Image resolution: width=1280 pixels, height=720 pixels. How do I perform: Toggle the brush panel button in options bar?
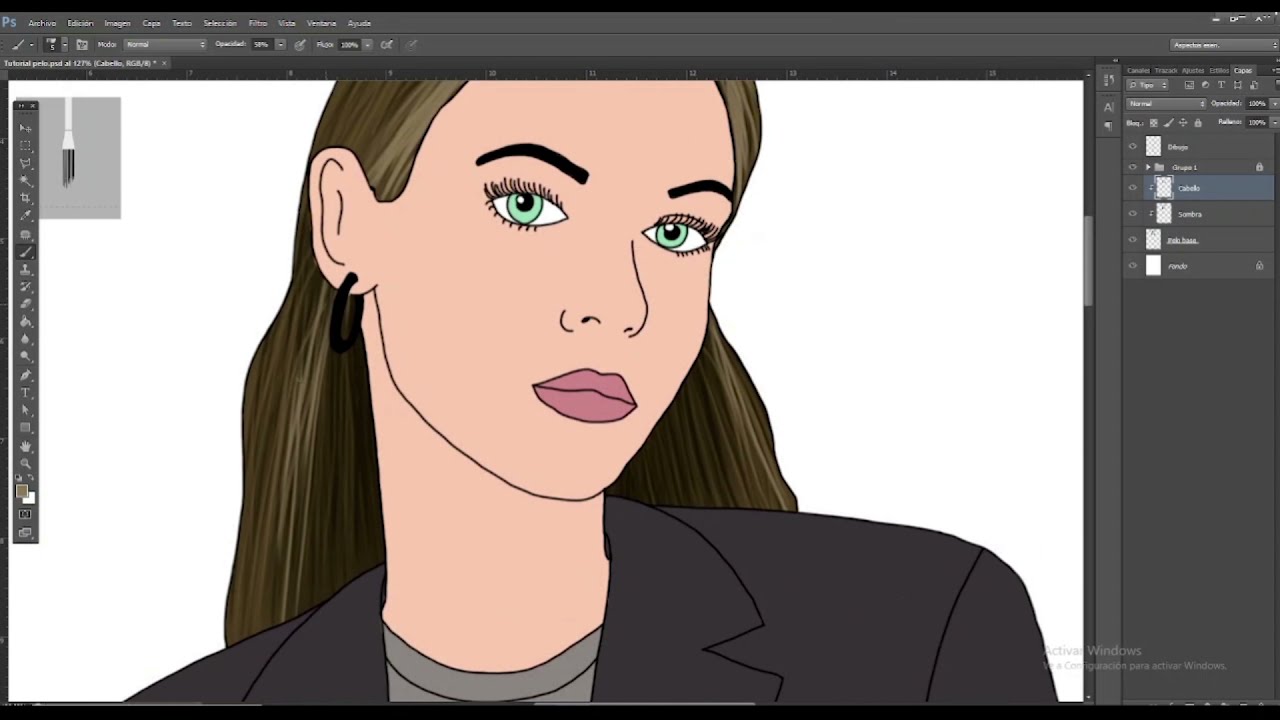(82, 44)
